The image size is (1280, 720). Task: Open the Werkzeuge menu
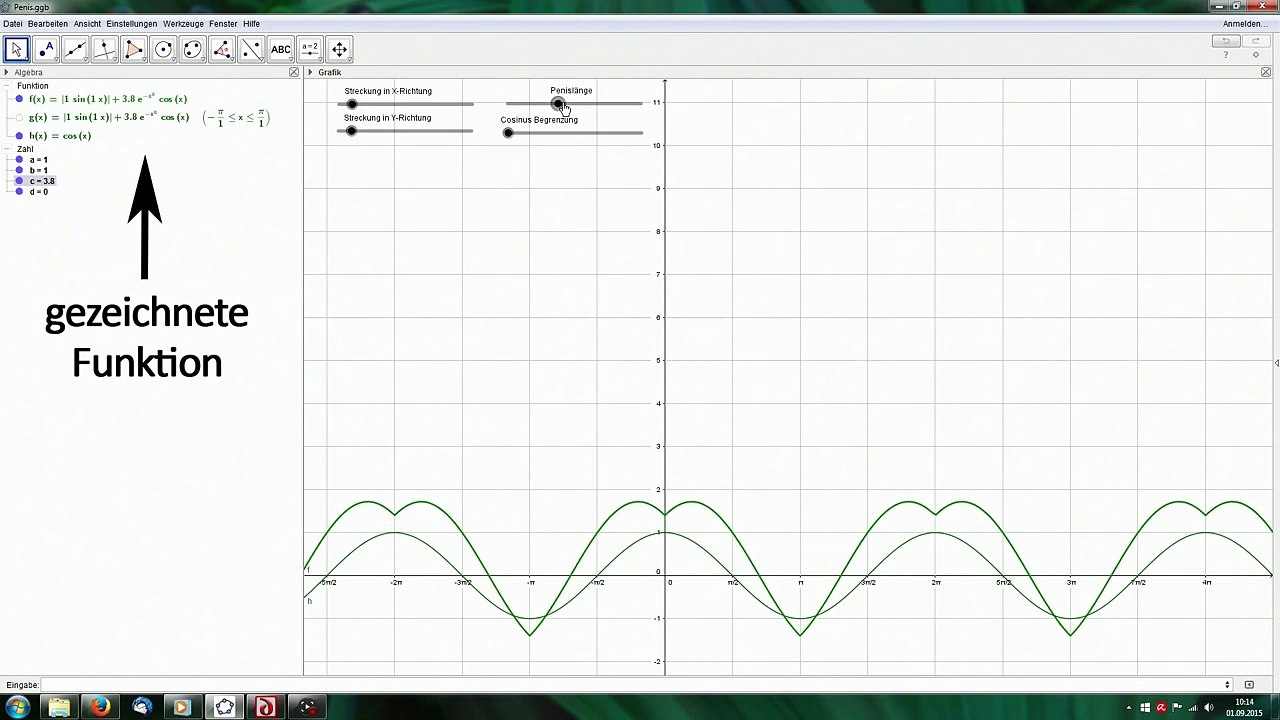[x=183, y=24]
